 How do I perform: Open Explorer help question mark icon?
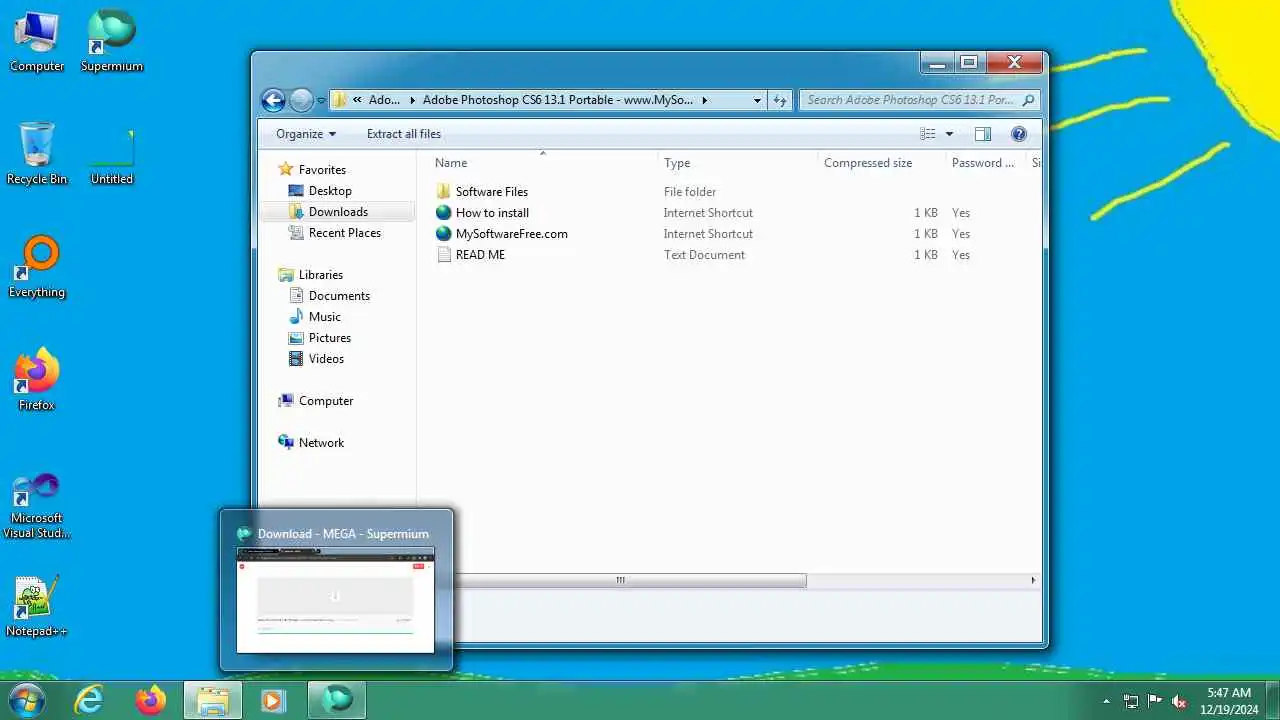pos(1019,134)
